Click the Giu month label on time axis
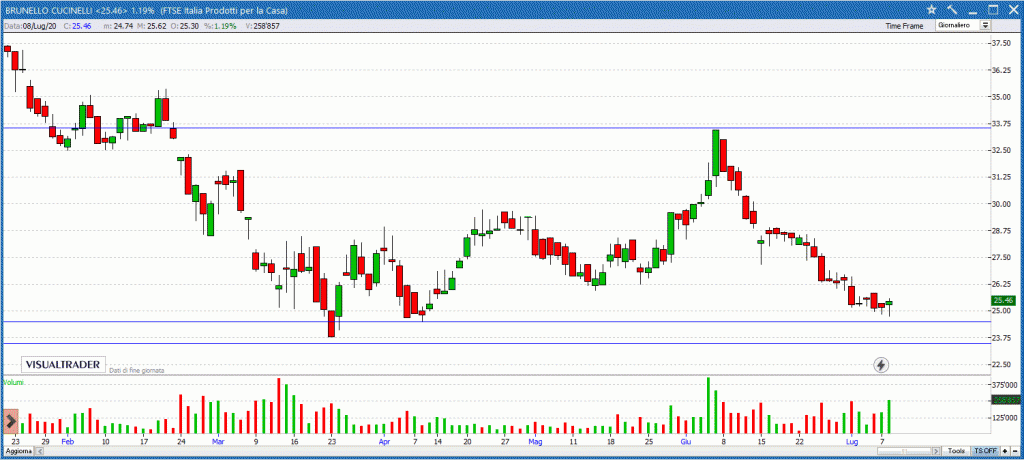1024x460 pixels. point(686,441)
